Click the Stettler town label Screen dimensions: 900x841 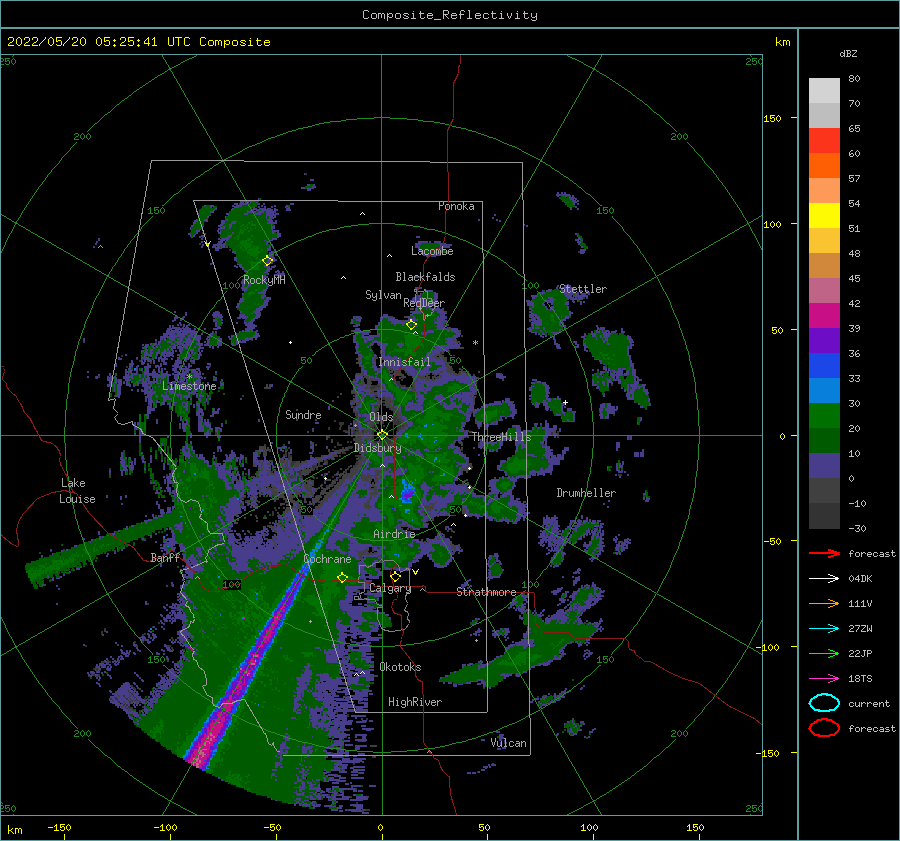point(583,289)
